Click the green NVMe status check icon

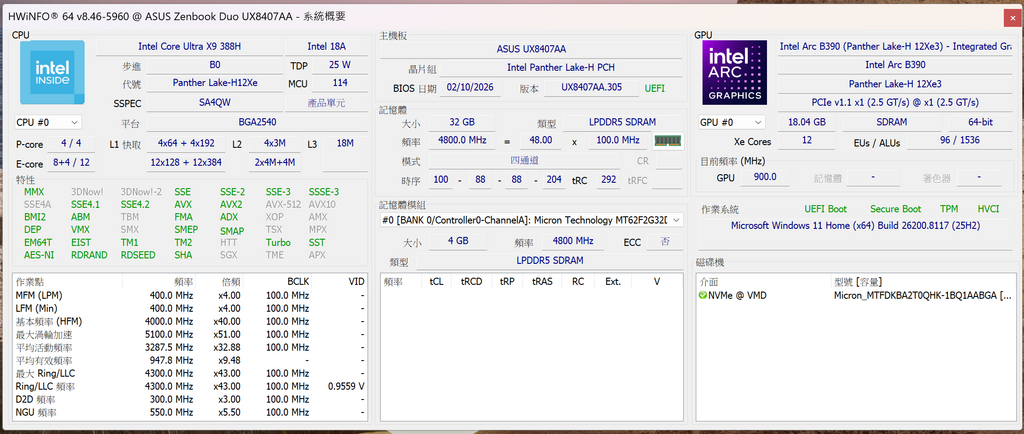pos(703,296)
